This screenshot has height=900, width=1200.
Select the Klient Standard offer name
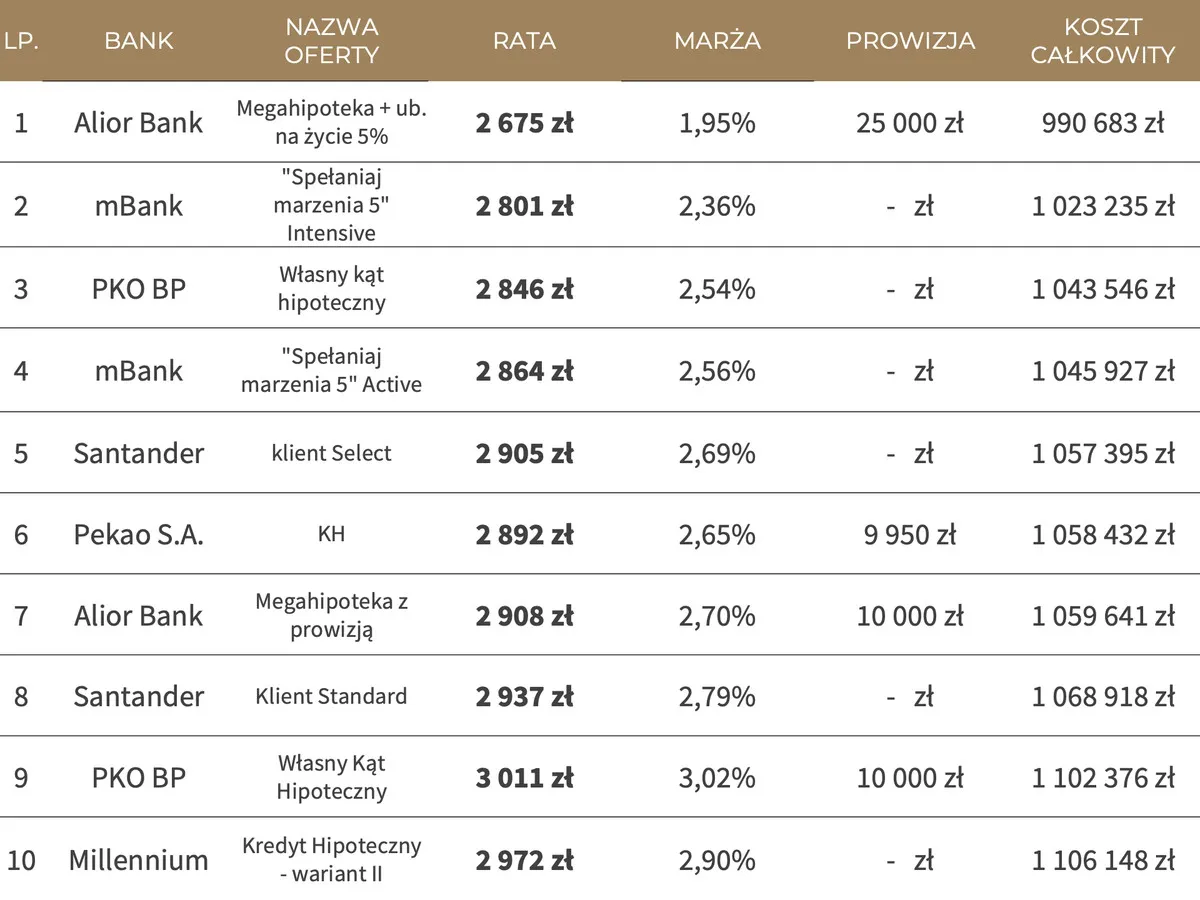(331, 696)
